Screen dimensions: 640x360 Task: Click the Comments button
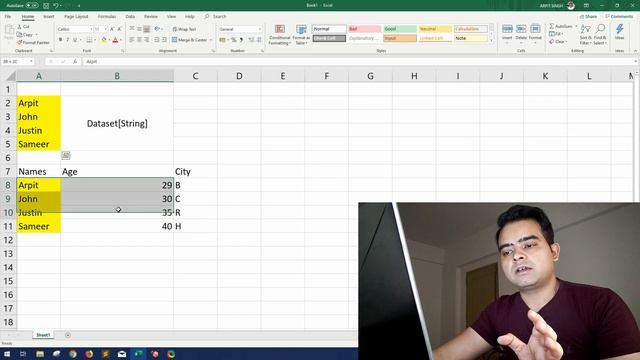(x=619, y=17)
